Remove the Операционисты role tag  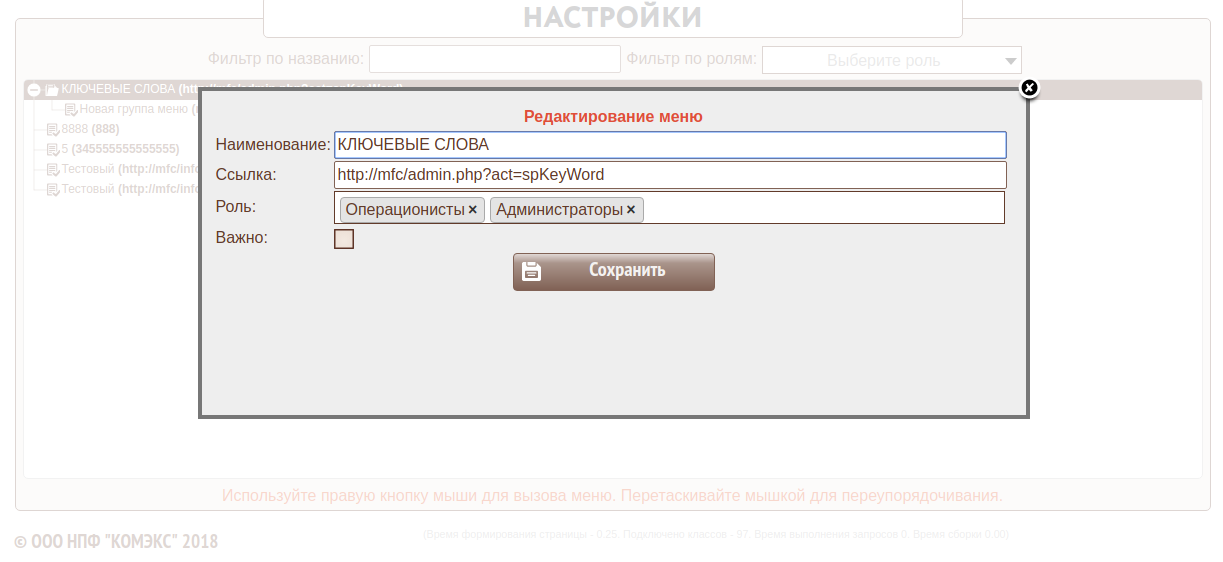[x=472, y=210]
